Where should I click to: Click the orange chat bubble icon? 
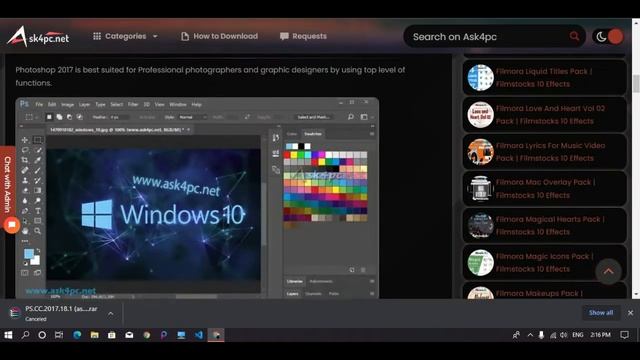click(x=11, y=225)
